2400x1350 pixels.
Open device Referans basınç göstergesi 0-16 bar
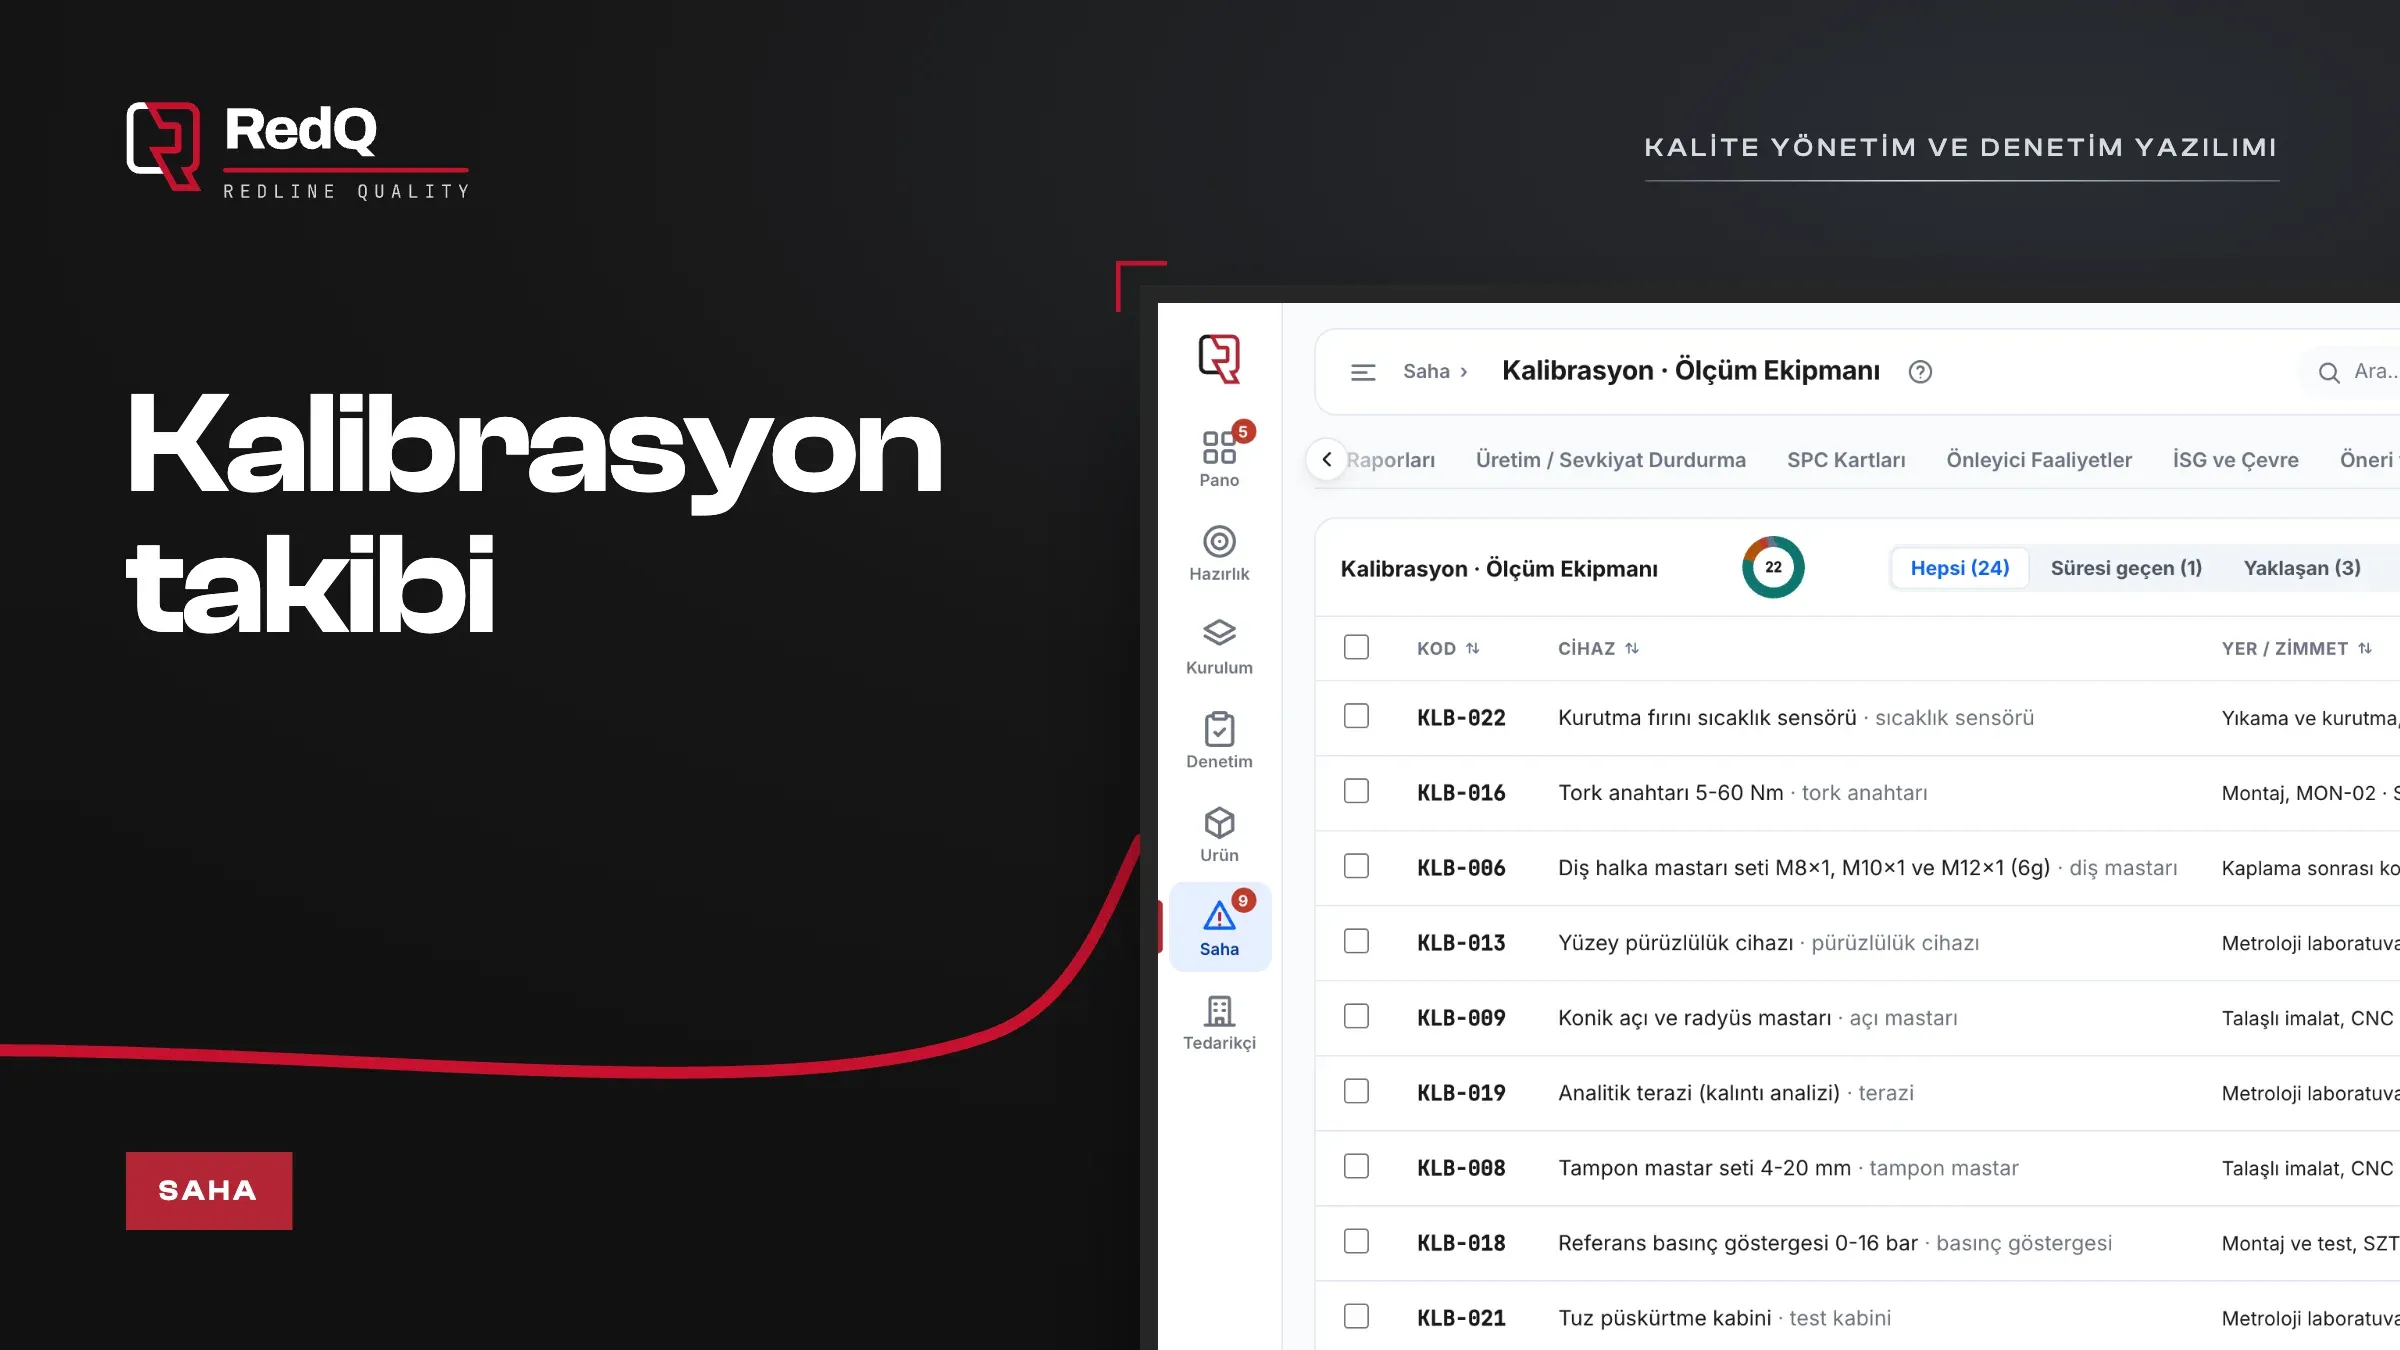1738,1243
